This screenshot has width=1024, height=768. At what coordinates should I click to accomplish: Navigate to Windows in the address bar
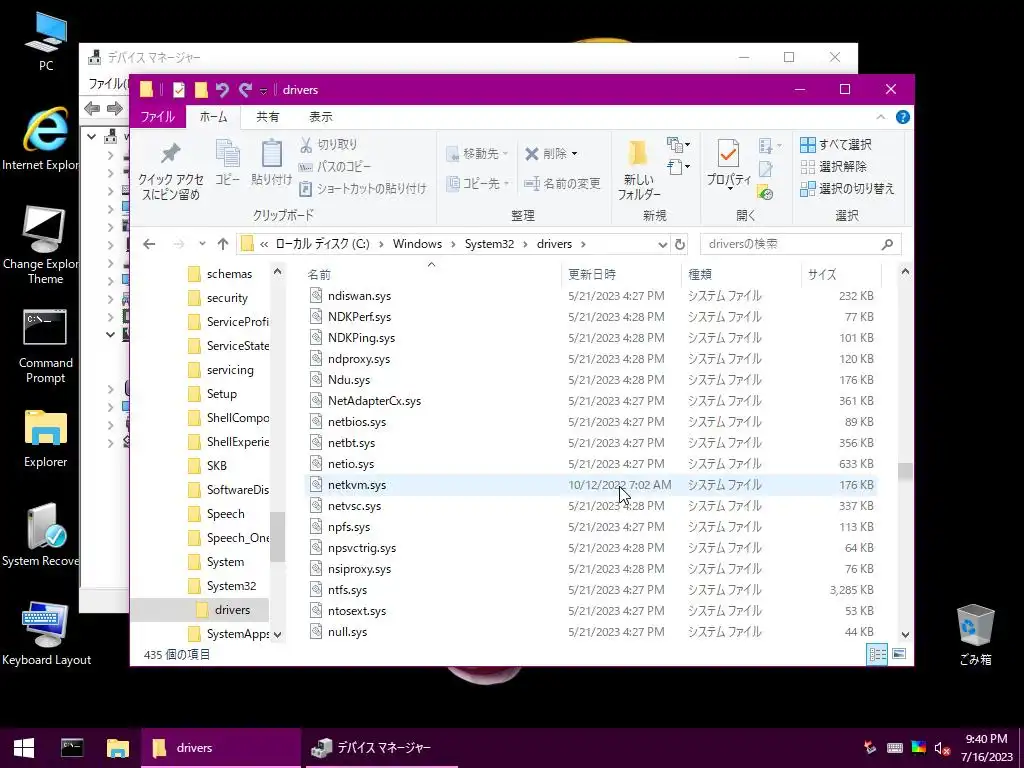[417, 244]
